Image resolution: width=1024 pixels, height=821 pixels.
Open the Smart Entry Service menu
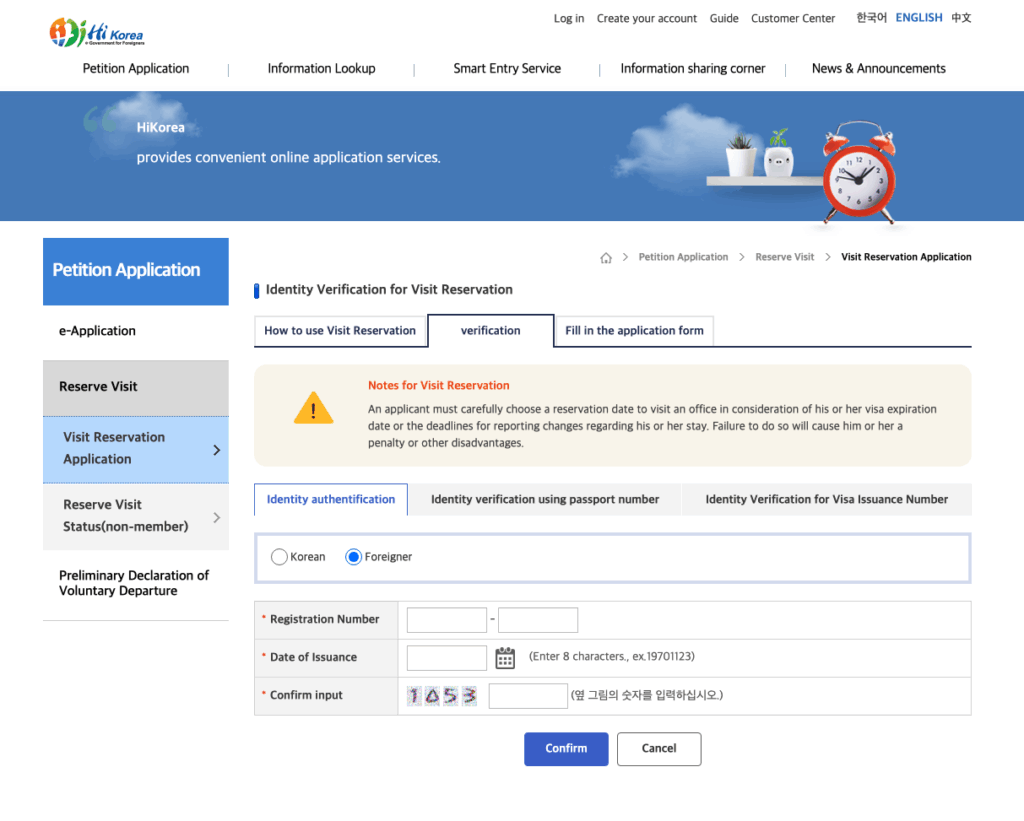point(507,69)
